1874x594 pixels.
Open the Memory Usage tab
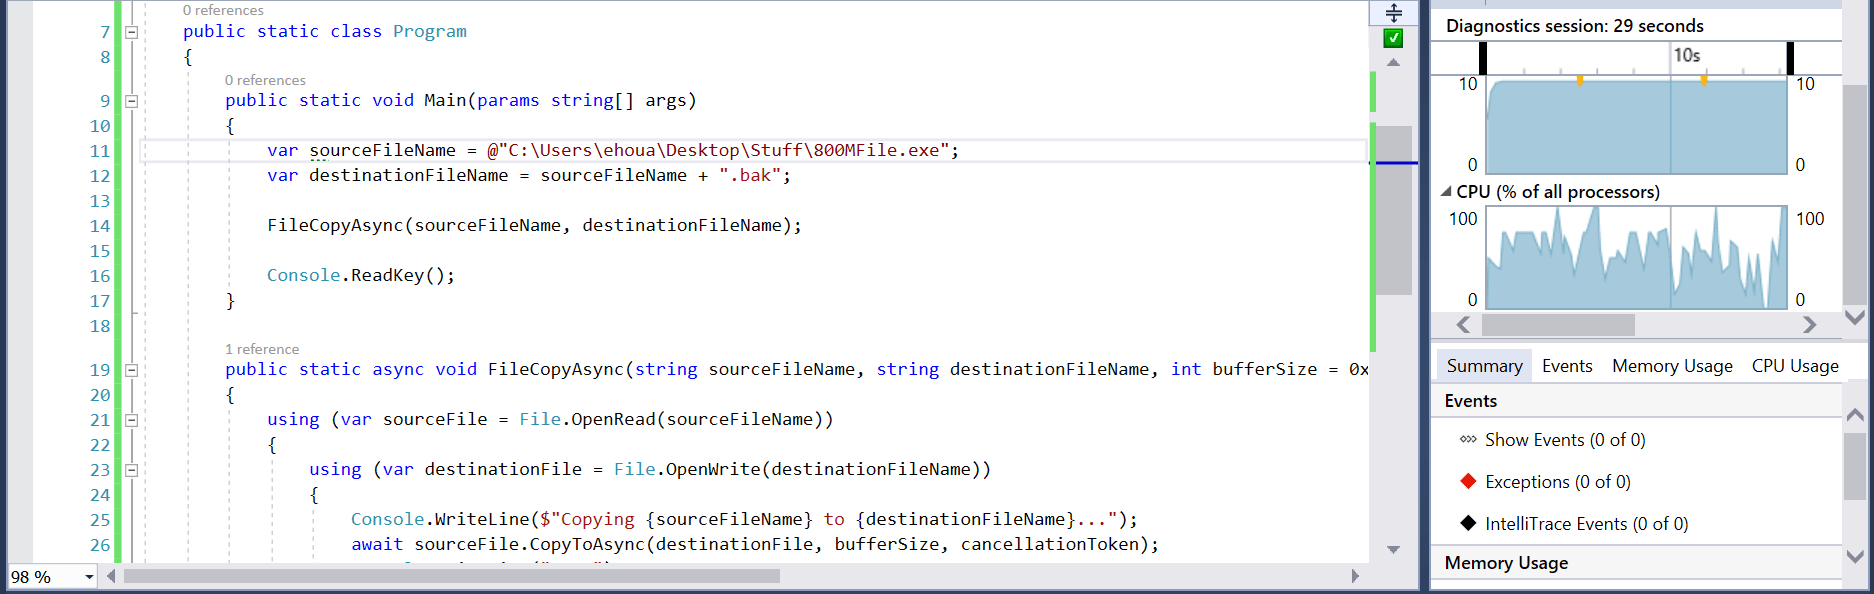click(x=1672, y=366)
